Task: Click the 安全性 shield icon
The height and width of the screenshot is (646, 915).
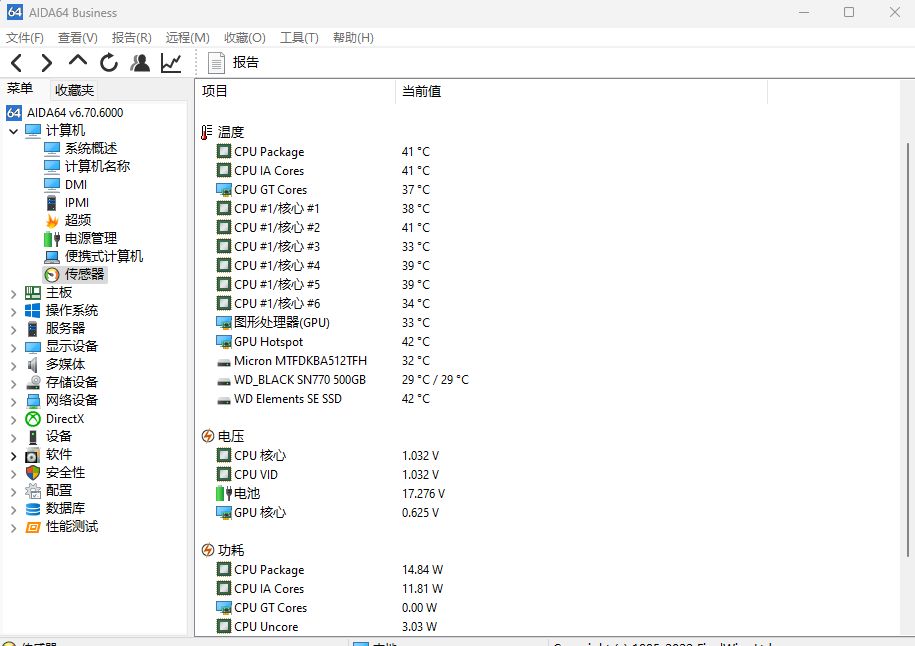Action: point(33,473)
